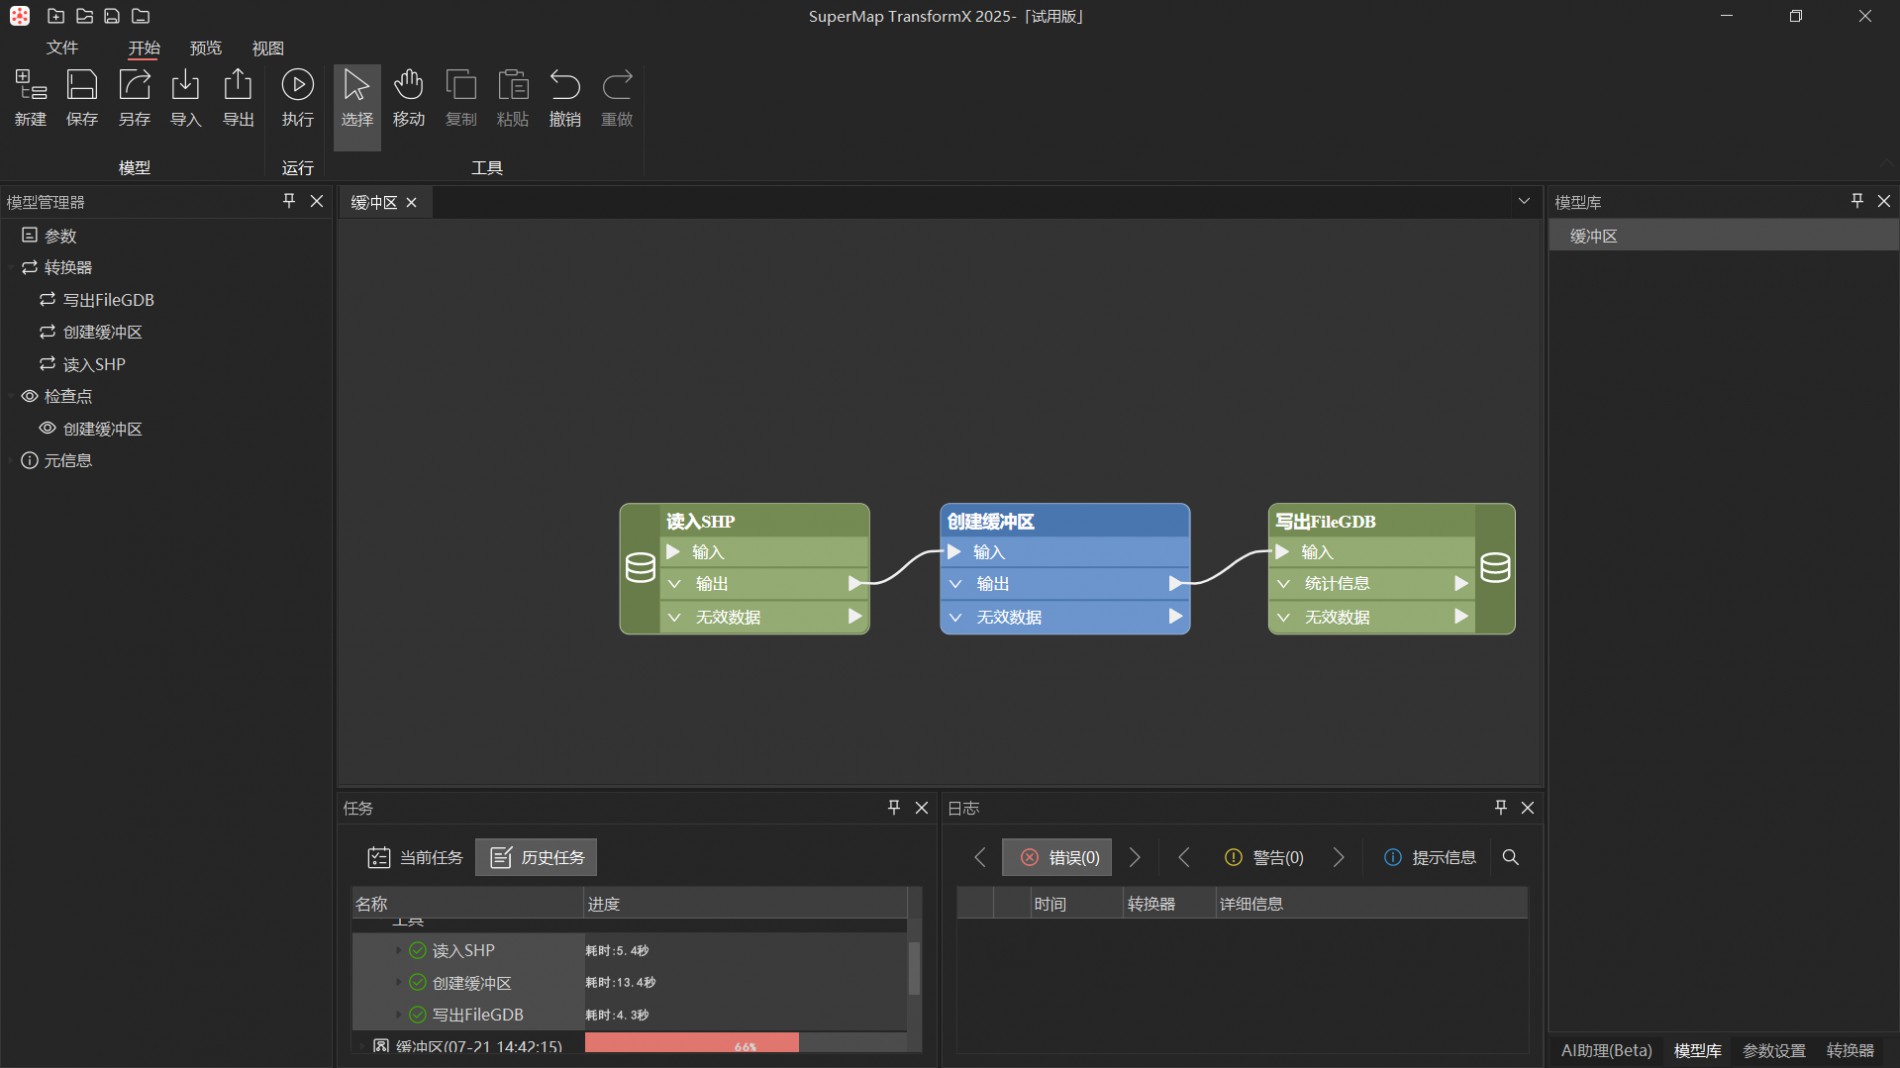Open the 文件 menu
Viewport: 1900px width, 1068px height.
[x=62, y=47]
